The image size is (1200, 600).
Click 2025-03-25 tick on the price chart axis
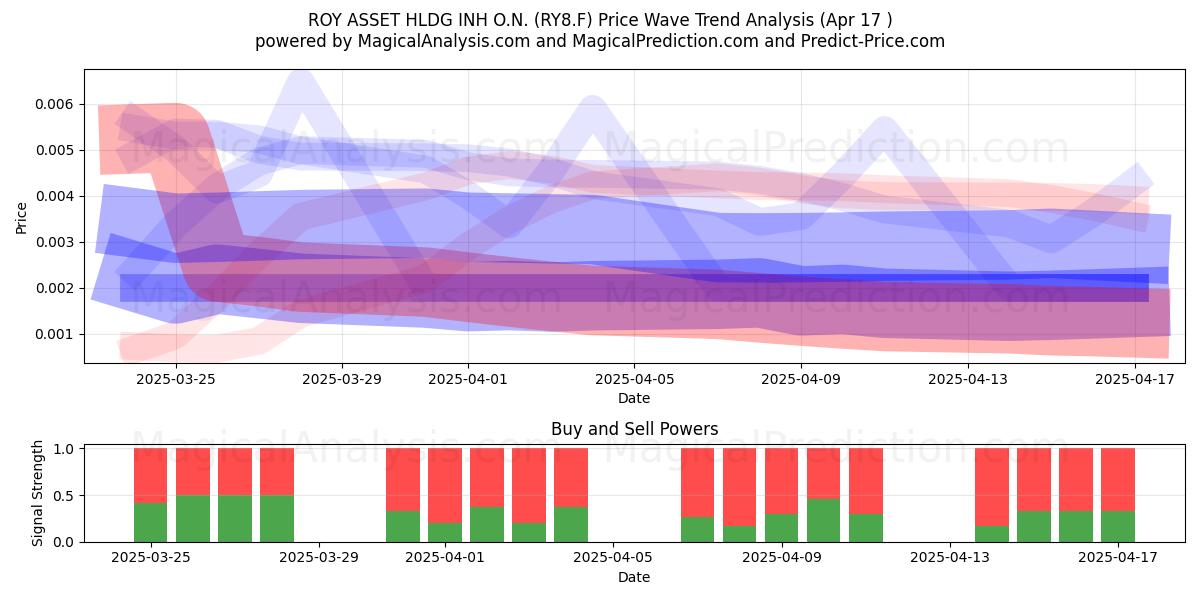click(x=176, y=379)
